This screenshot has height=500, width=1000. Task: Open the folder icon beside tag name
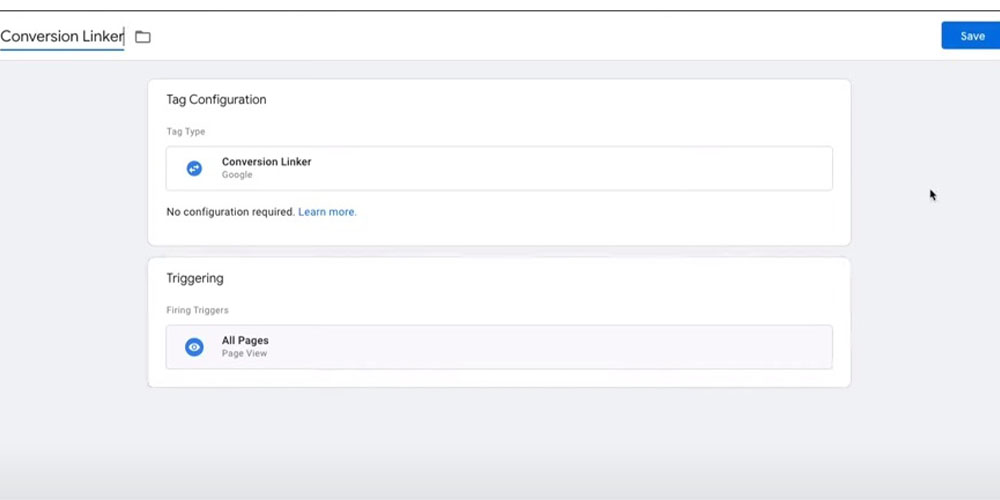pyautogui.click(x=143, y=37)
